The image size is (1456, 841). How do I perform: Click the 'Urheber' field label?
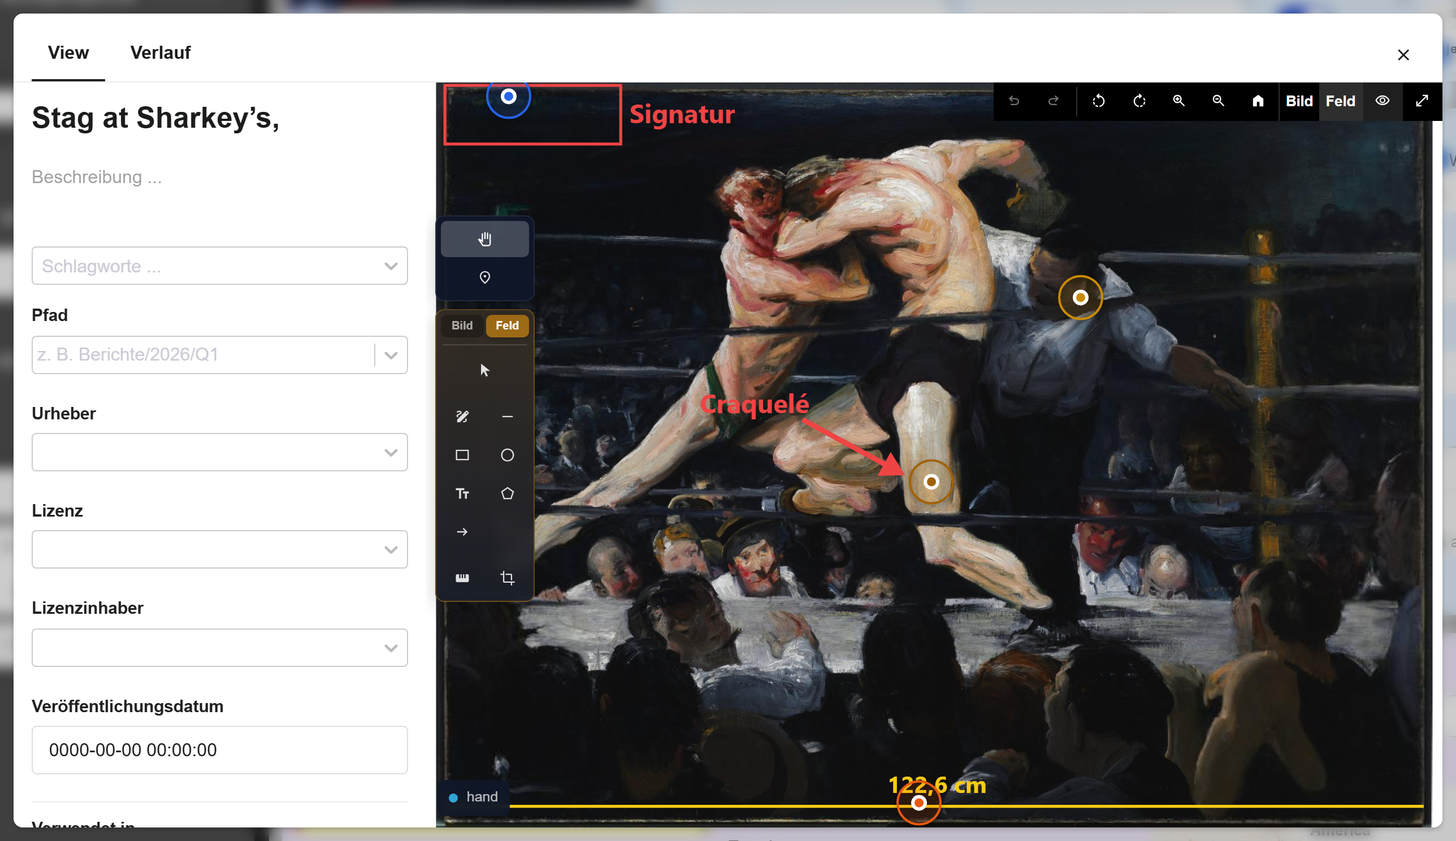point(64,413)
